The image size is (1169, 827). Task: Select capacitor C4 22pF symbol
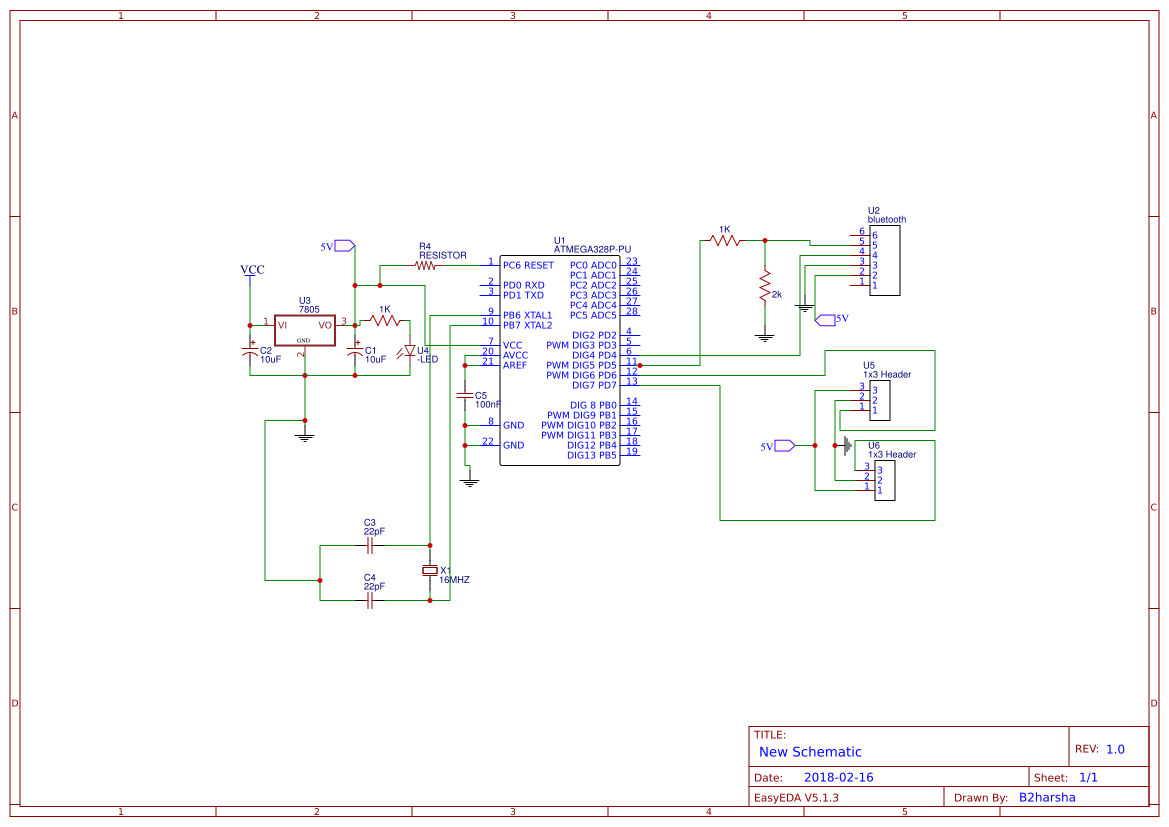371,600
